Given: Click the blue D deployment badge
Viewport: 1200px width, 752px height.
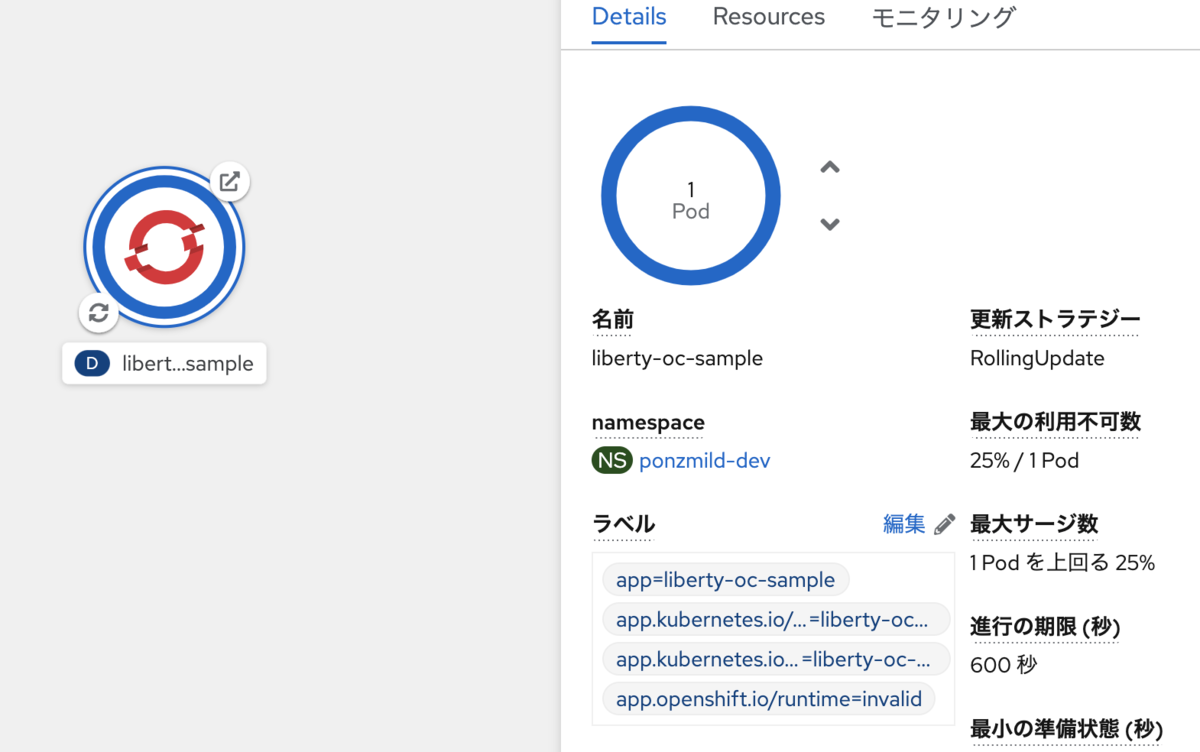Looking at the screenshot, I should coord(92,363).
